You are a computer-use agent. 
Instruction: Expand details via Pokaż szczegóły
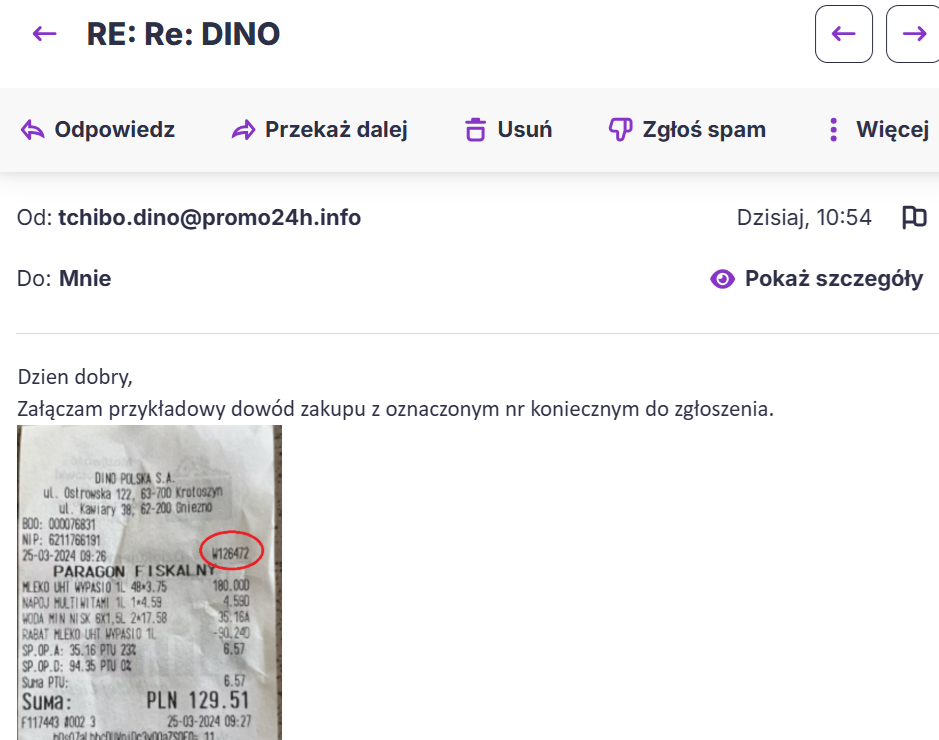pos(833,279)
